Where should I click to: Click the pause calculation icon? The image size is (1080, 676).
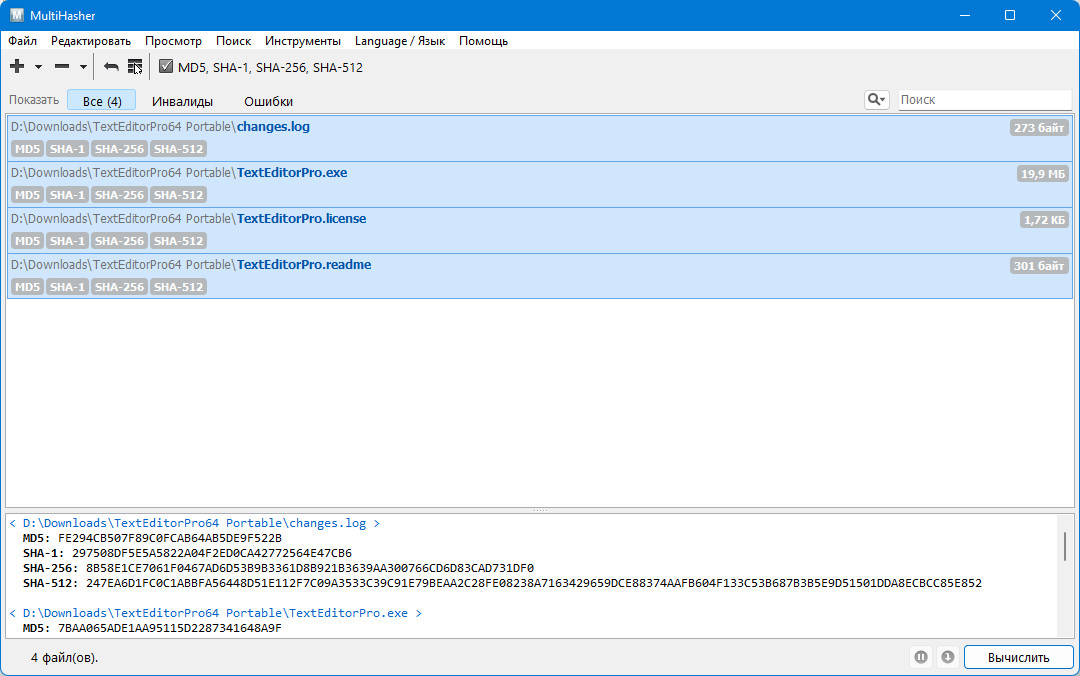921,657
